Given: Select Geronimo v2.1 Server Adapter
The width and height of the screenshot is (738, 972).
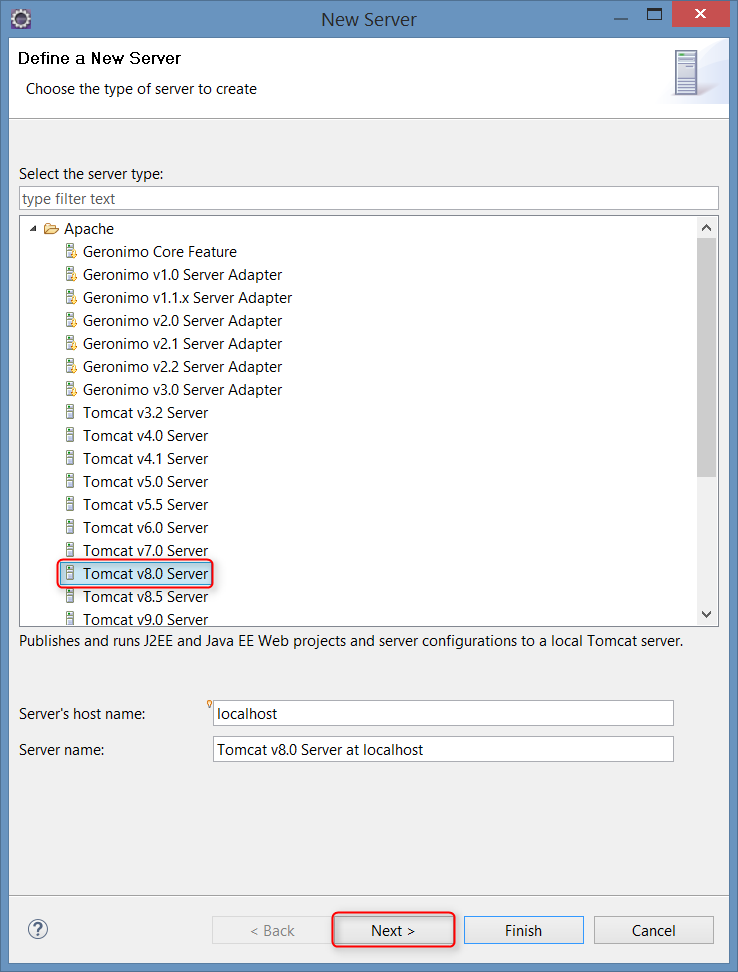Looking at the screenshot, I should click(182, 343).
